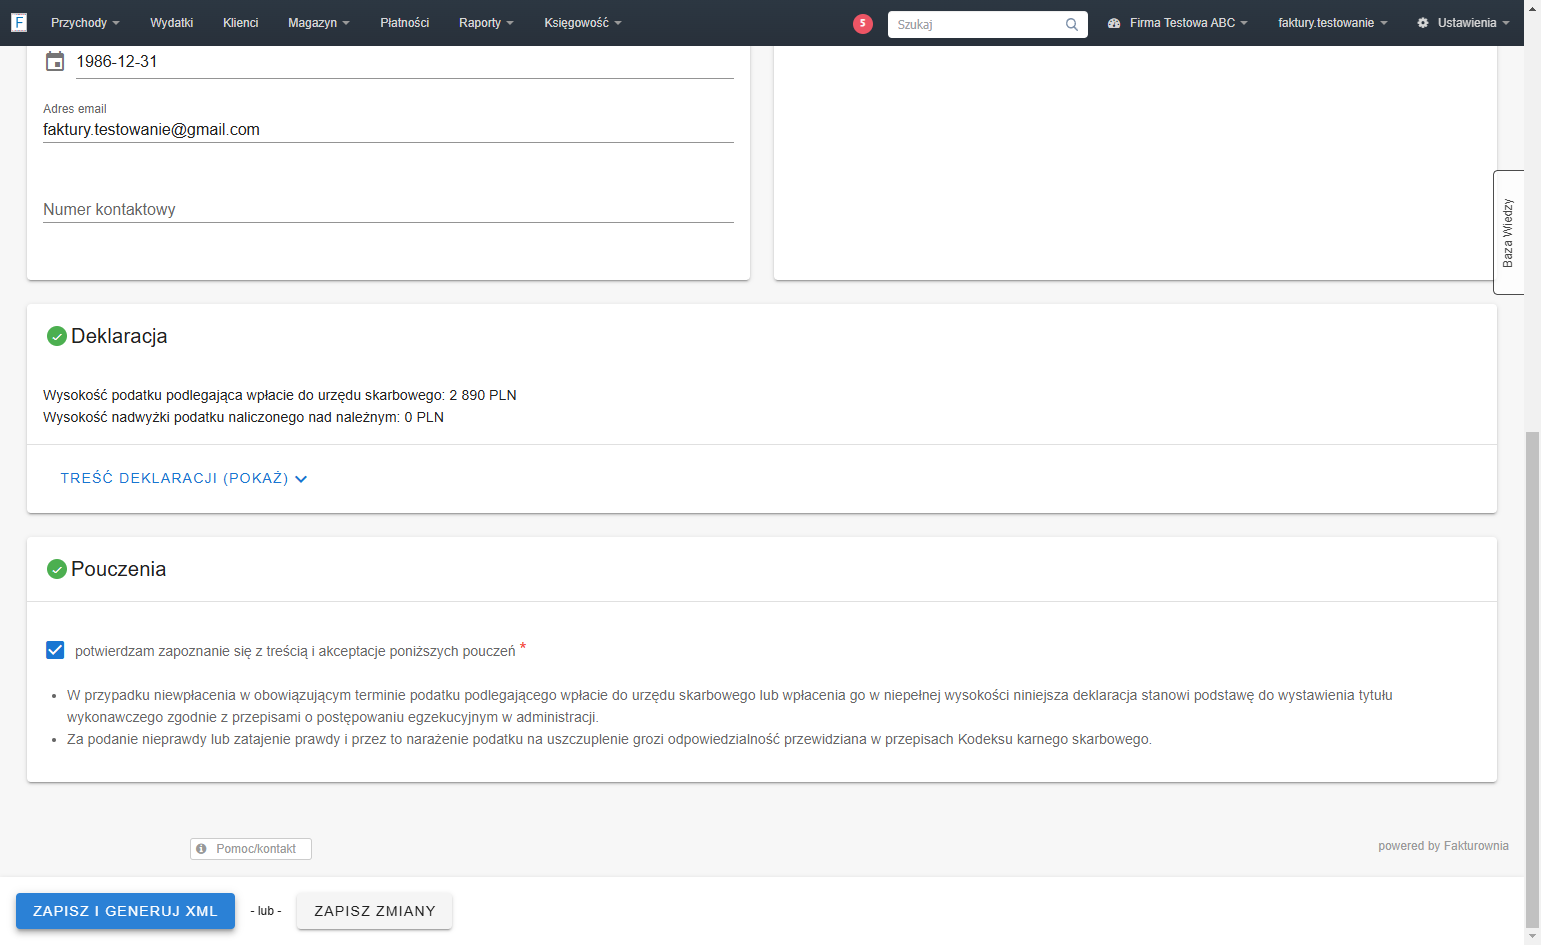Click the 'Wysokość nadwyżki podatku naliczonego' line

click(x=243, y=417)
